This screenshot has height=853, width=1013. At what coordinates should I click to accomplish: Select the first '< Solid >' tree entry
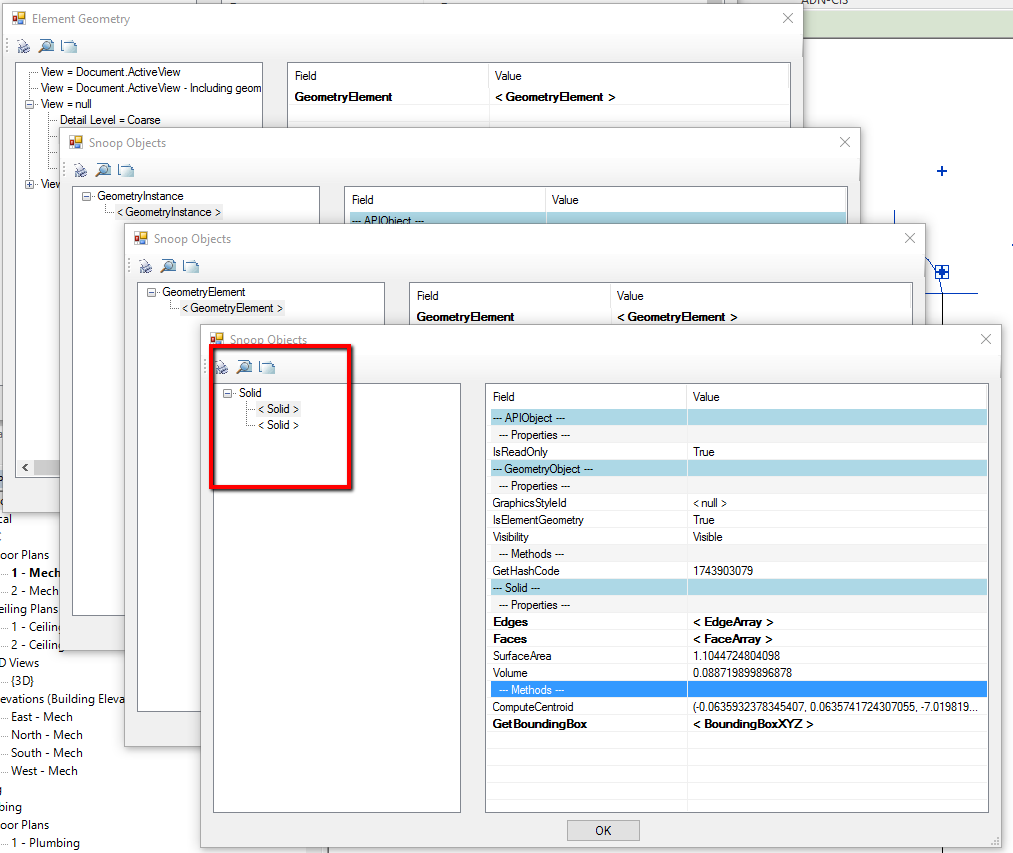point(278,409)
